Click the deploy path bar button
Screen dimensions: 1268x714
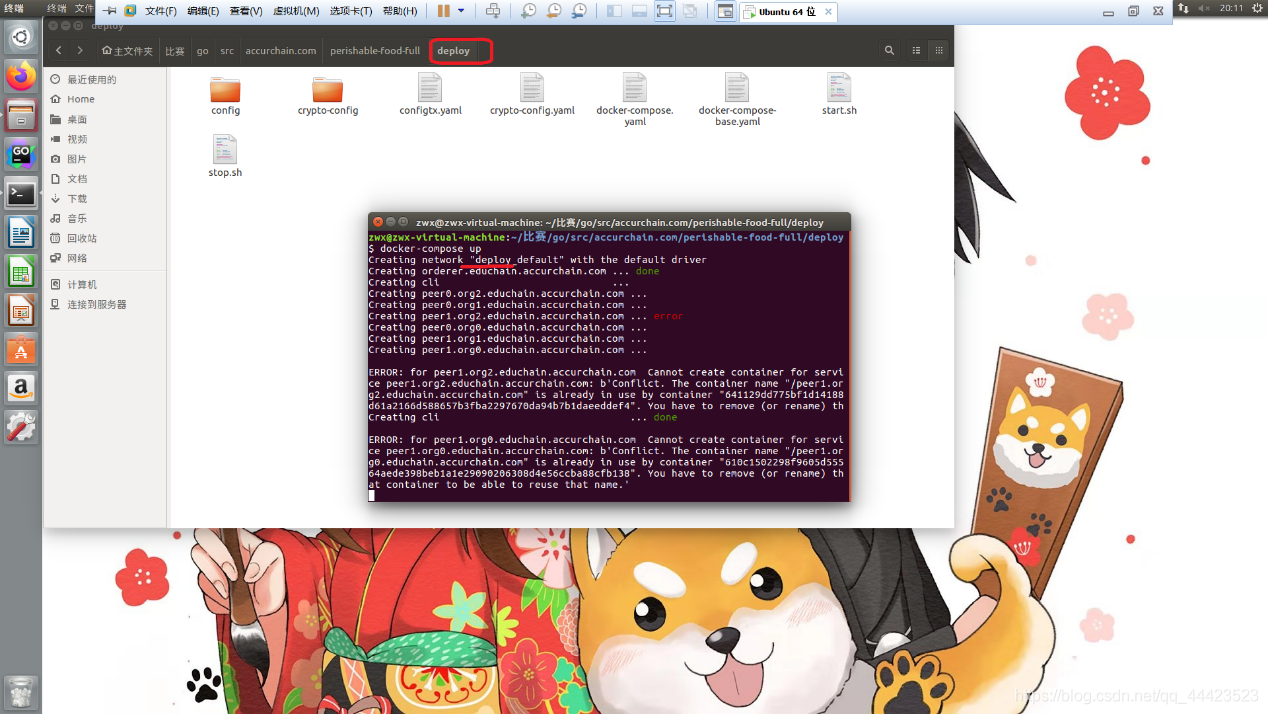coord(453,50)
